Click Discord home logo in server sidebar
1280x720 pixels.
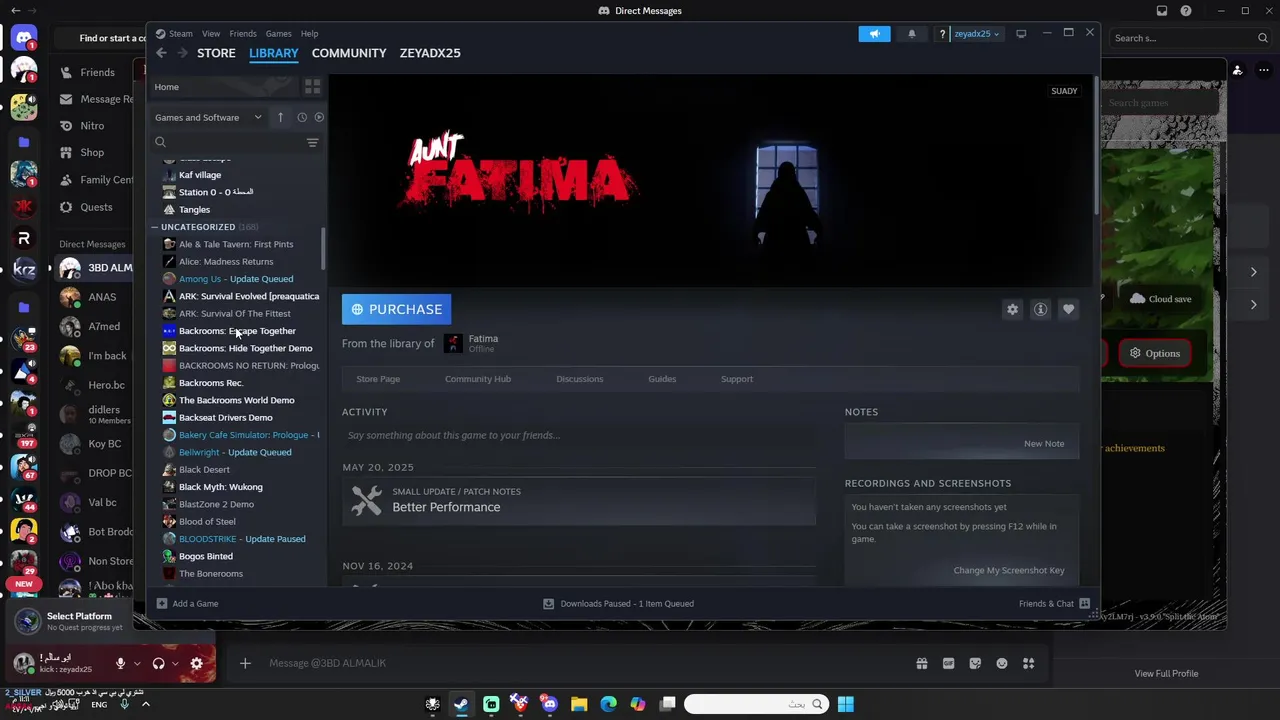coord(24,38)
